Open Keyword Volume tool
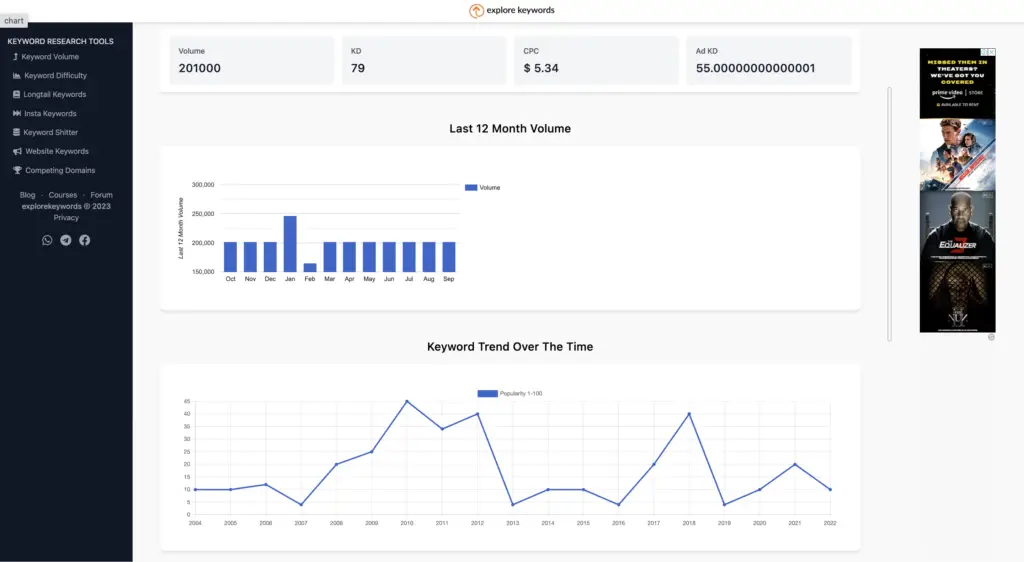1024x562 pixels. click(x=50, y=57)
